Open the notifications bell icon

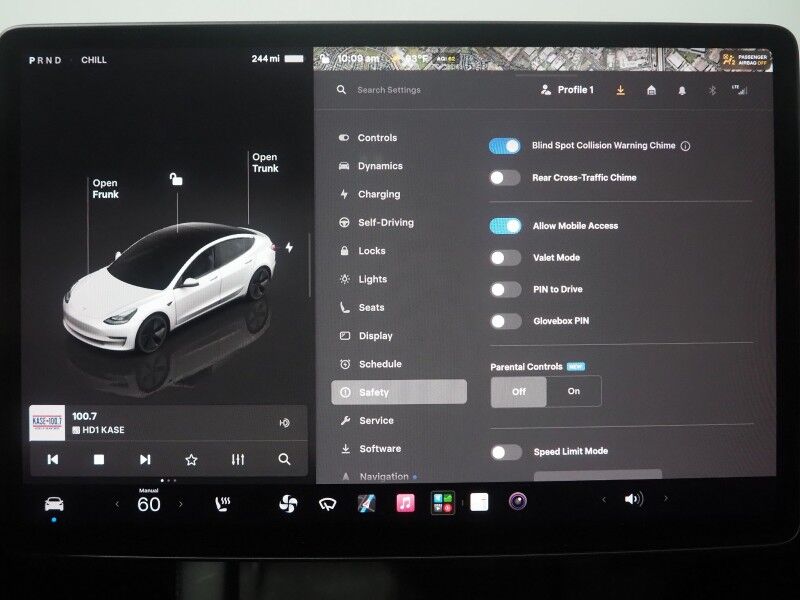pyautogui.click(x=682, y=91)
